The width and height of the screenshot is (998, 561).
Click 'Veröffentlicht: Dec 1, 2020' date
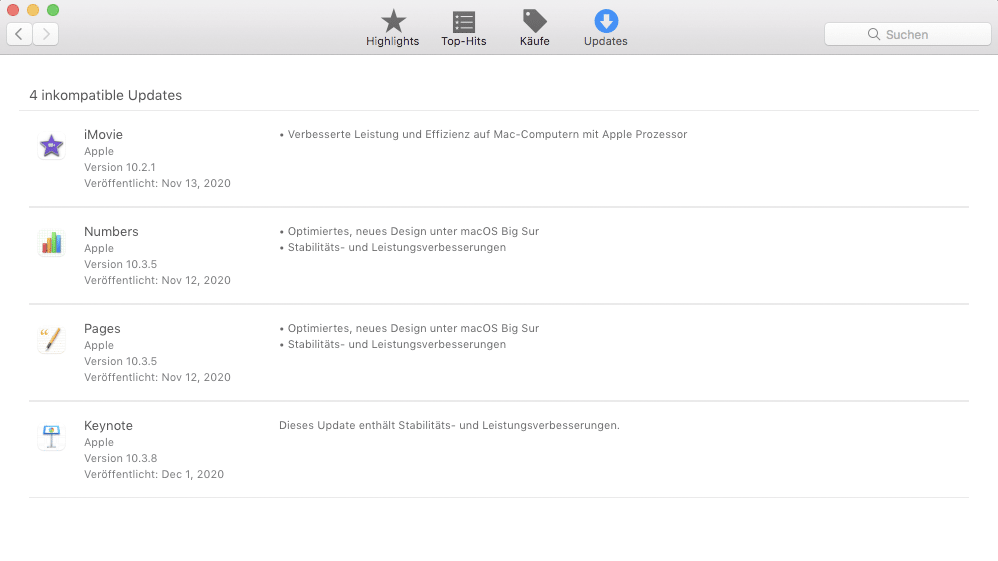pyautogui.click(x=154, y=474)
